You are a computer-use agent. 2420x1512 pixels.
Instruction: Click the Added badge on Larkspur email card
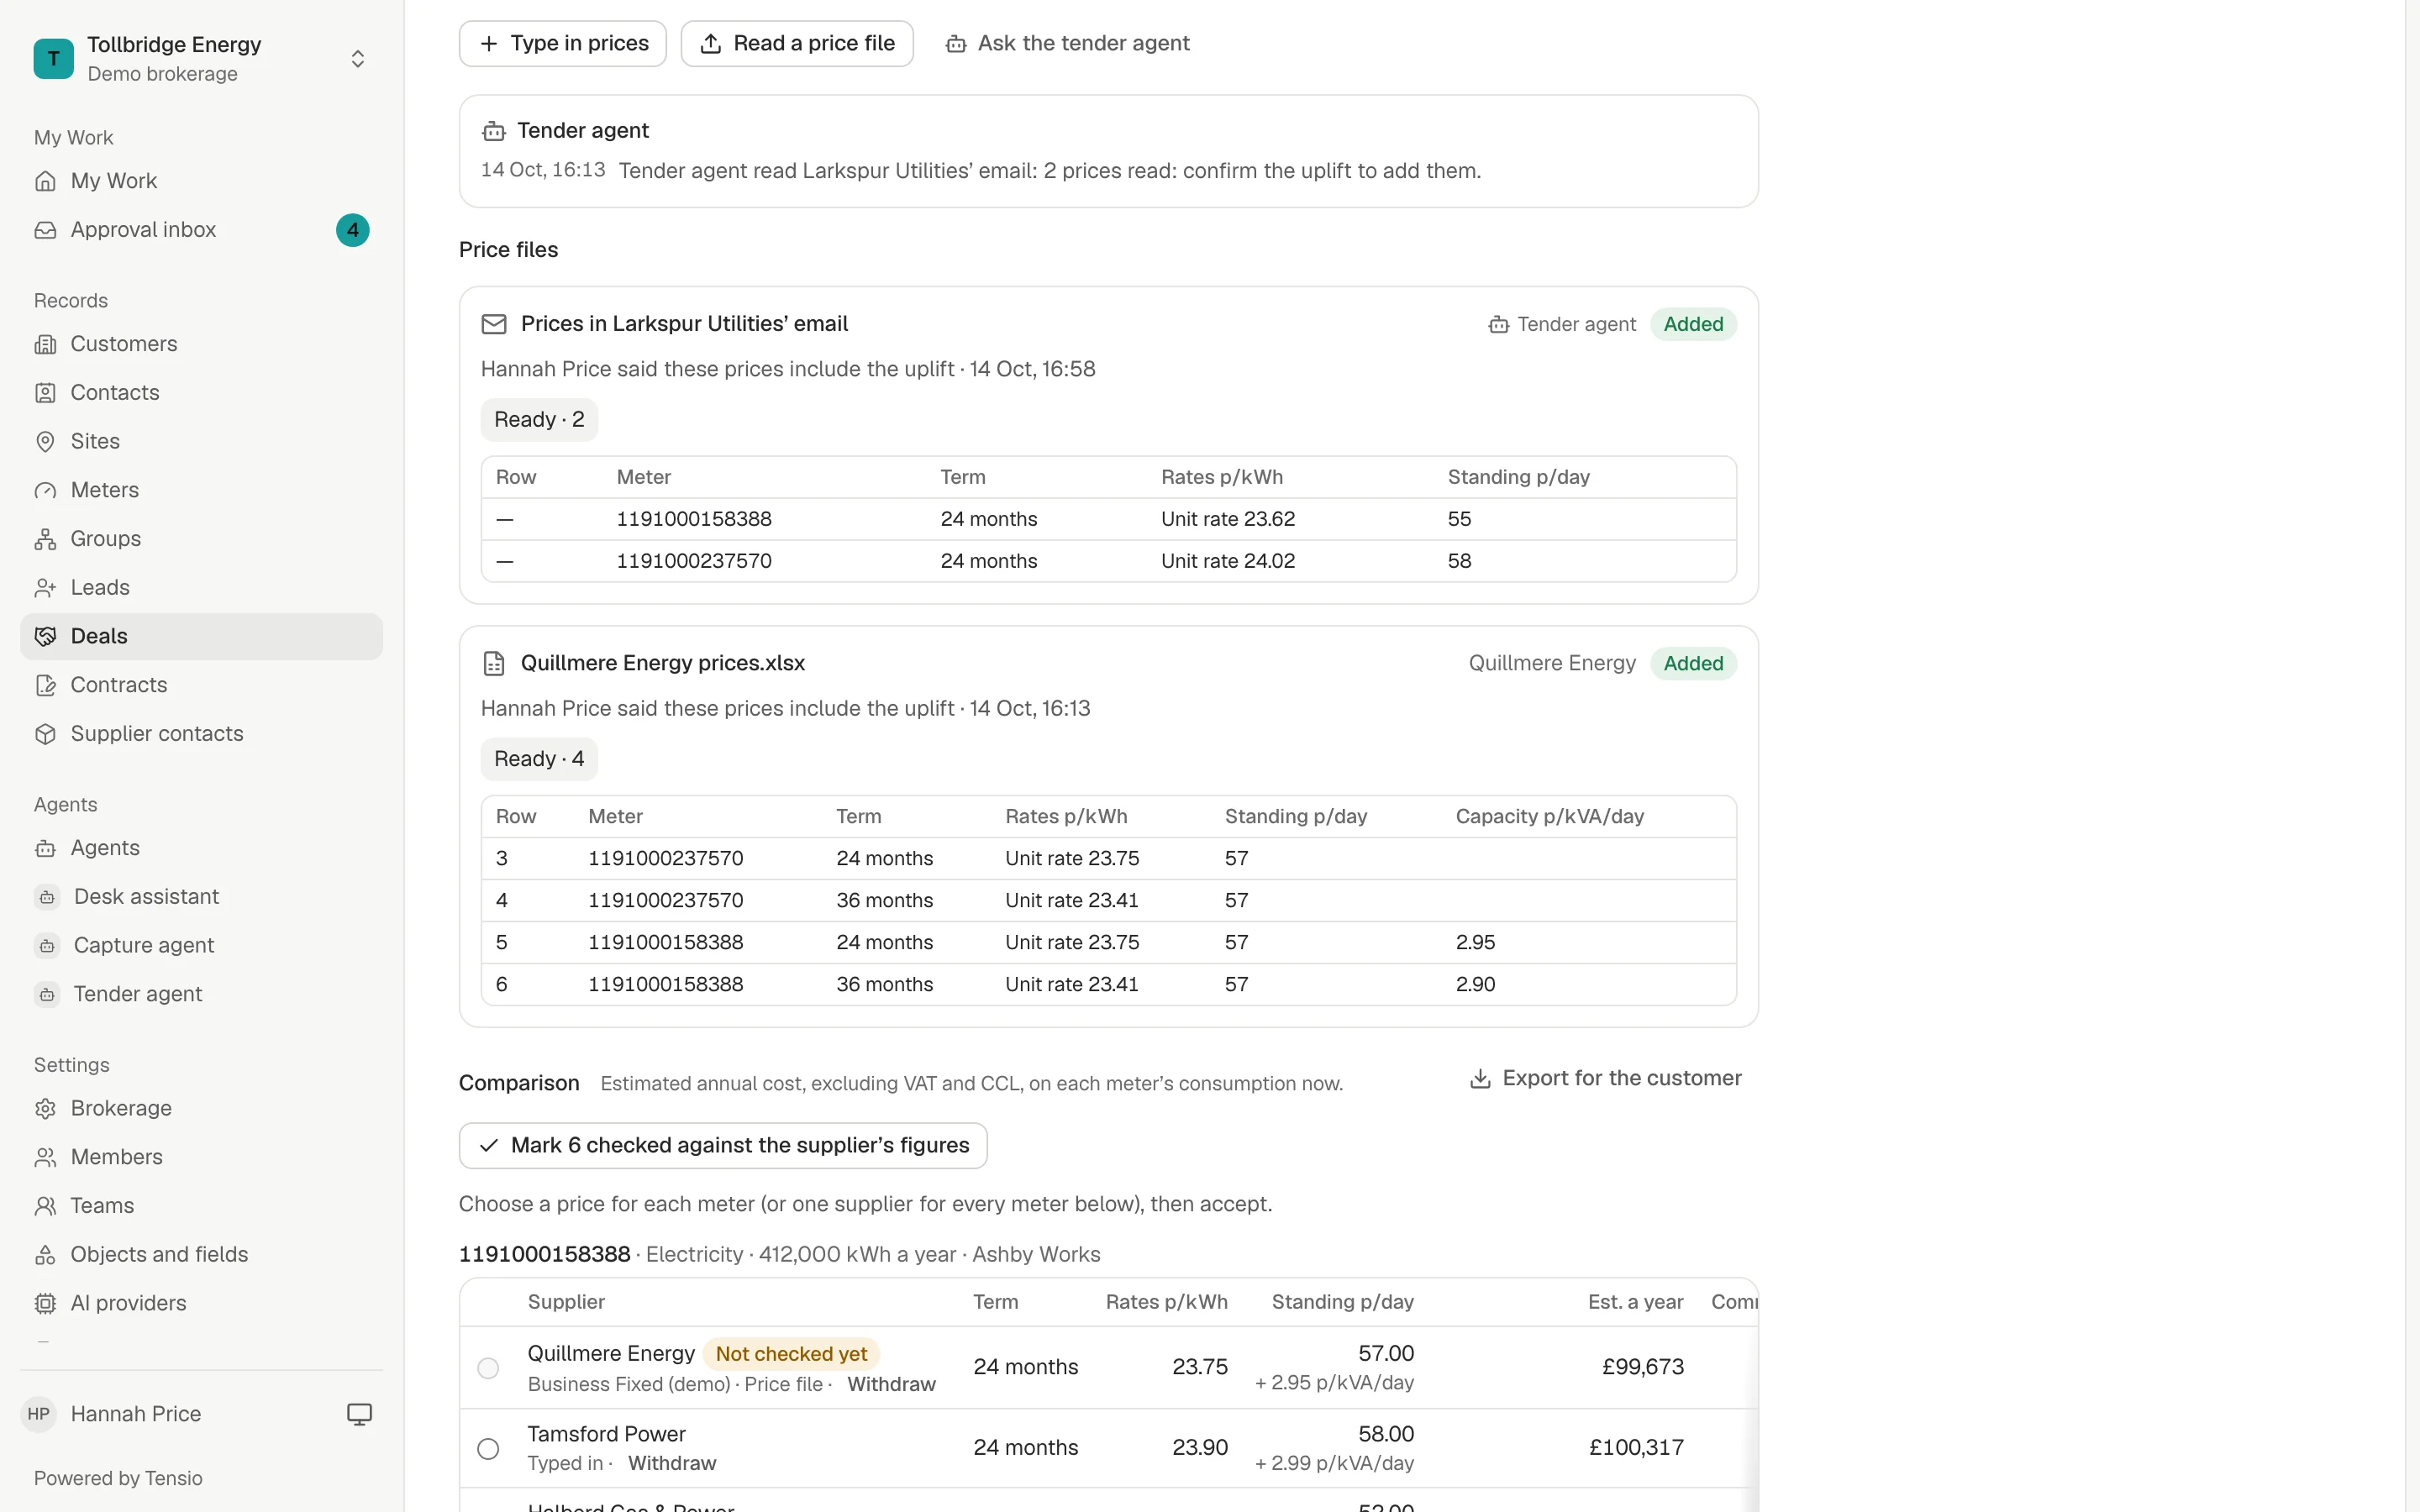1693,324
